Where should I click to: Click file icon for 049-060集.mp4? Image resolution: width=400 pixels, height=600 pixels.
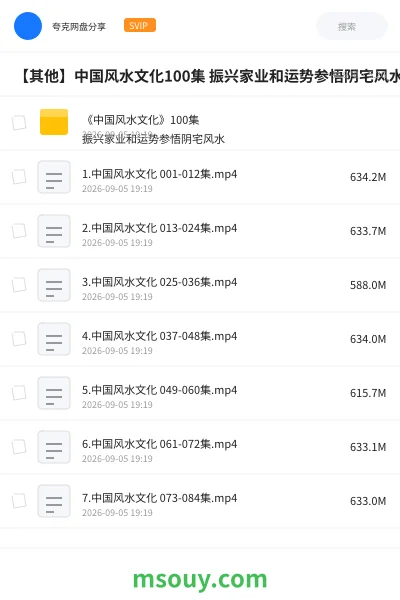(x=54, y=393)
